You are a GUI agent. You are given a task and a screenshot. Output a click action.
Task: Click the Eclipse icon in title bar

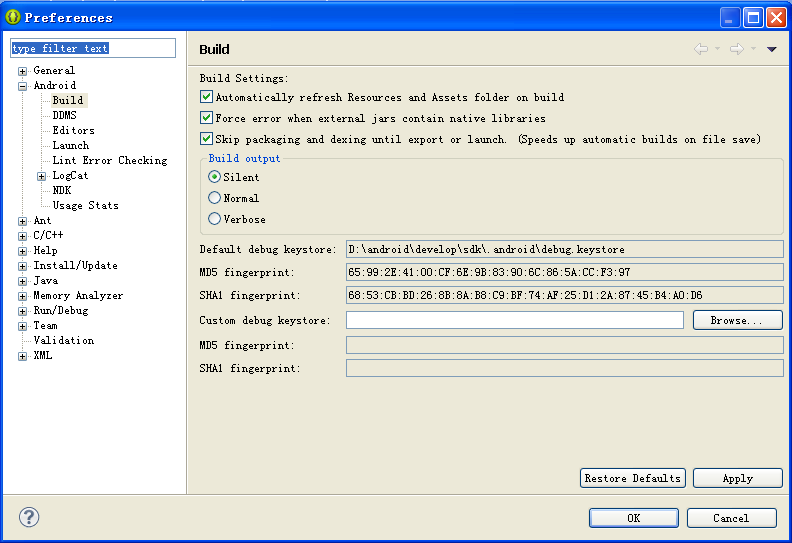pos(12,17)
